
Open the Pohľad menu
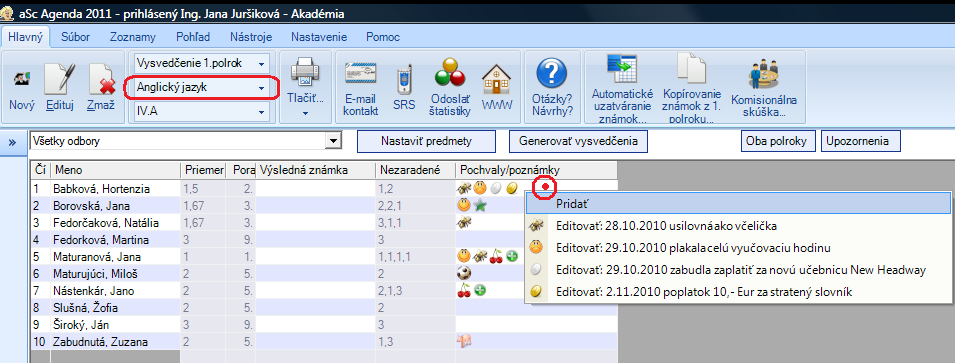pos(193,37)
